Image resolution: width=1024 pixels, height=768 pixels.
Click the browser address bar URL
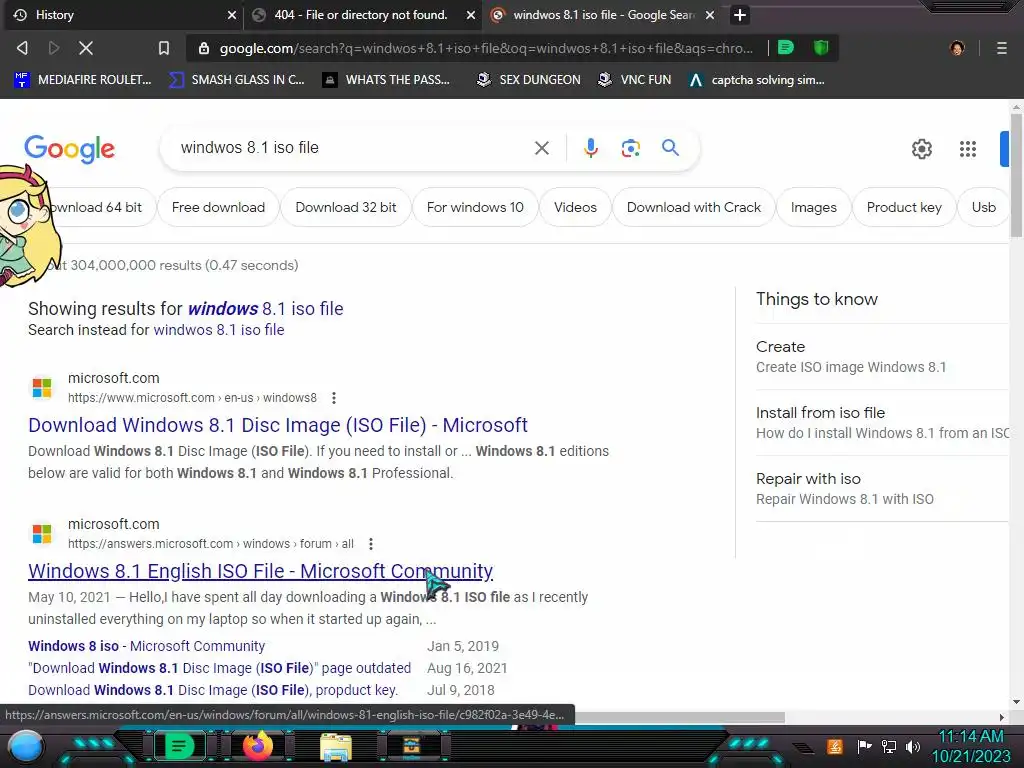pyautogui.click(x=486, y=48)
